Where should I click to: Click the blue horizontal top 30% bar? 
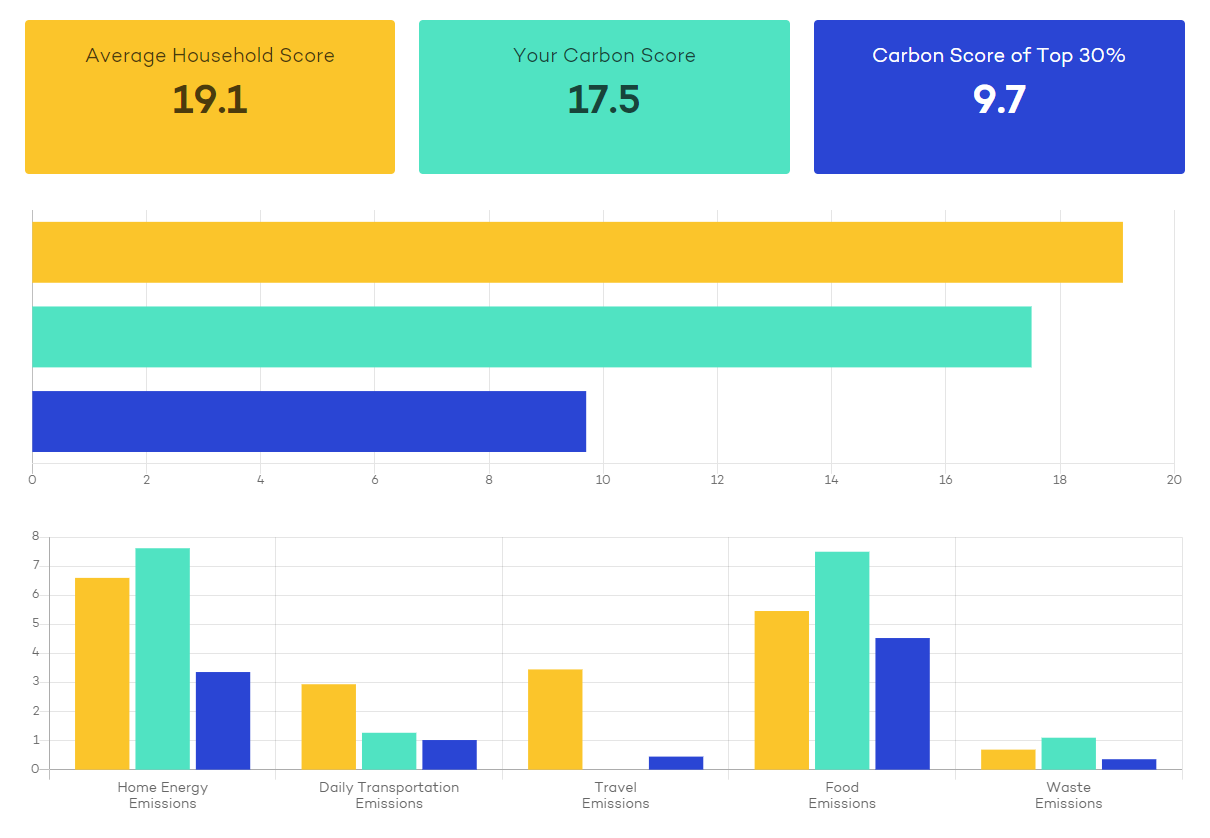309,421
